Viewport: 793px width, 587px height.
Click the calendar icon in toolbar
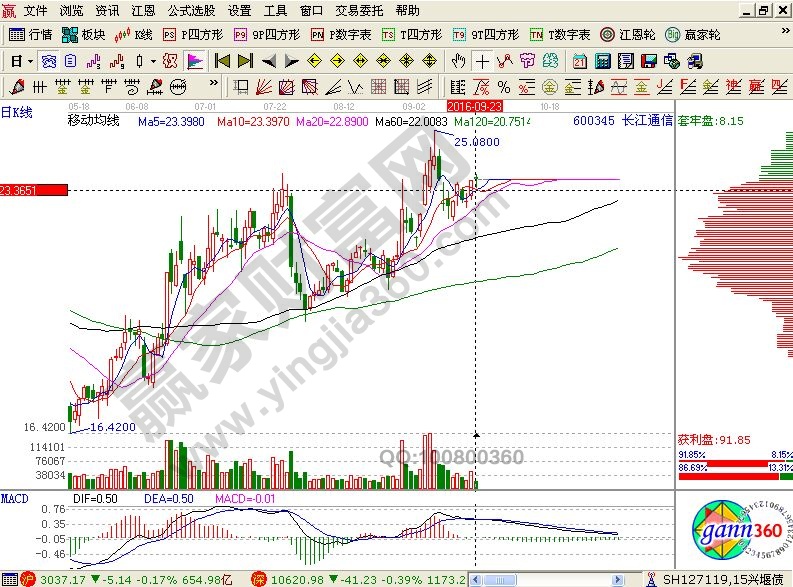(x=579, y=60)
